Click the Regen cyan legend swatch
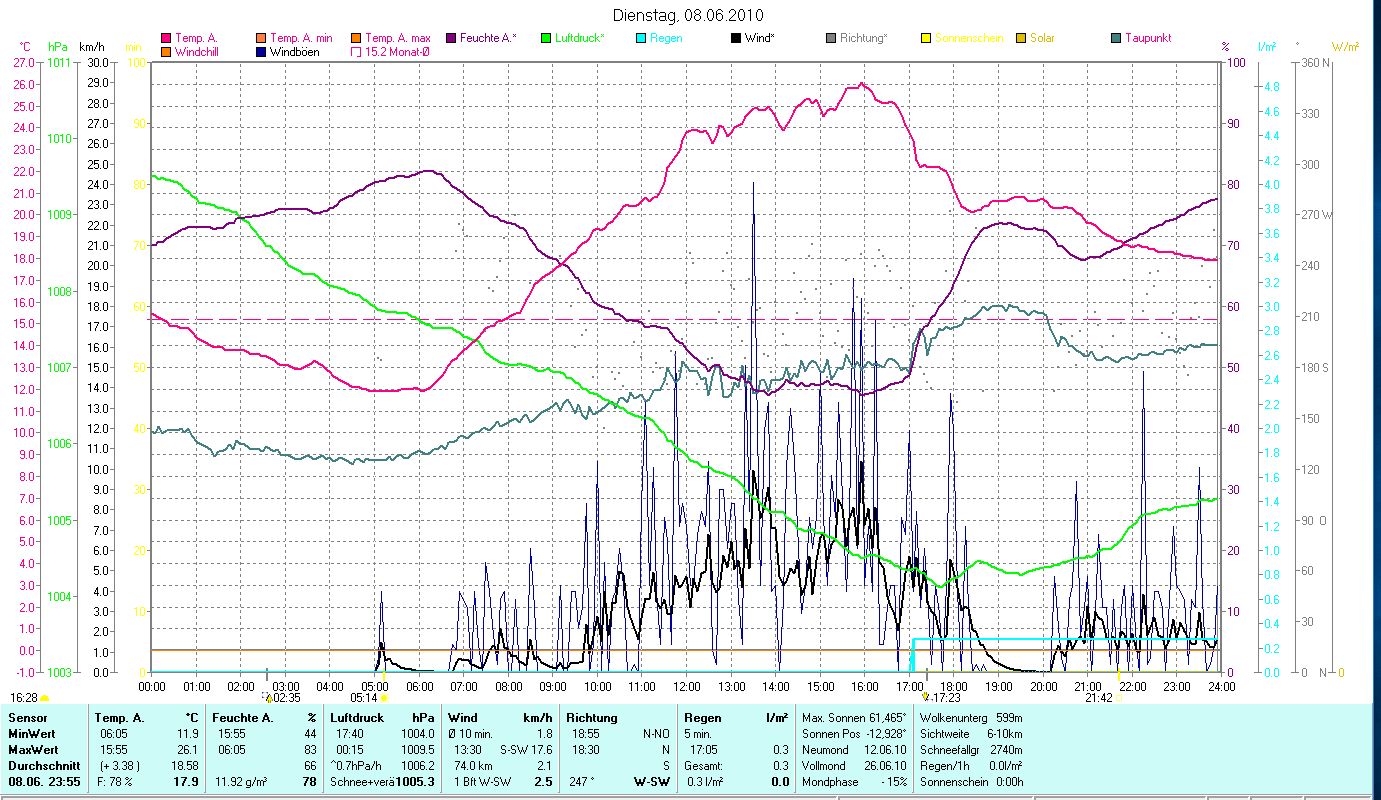Screen dimensions: 1381x800 tap(641, 38)
